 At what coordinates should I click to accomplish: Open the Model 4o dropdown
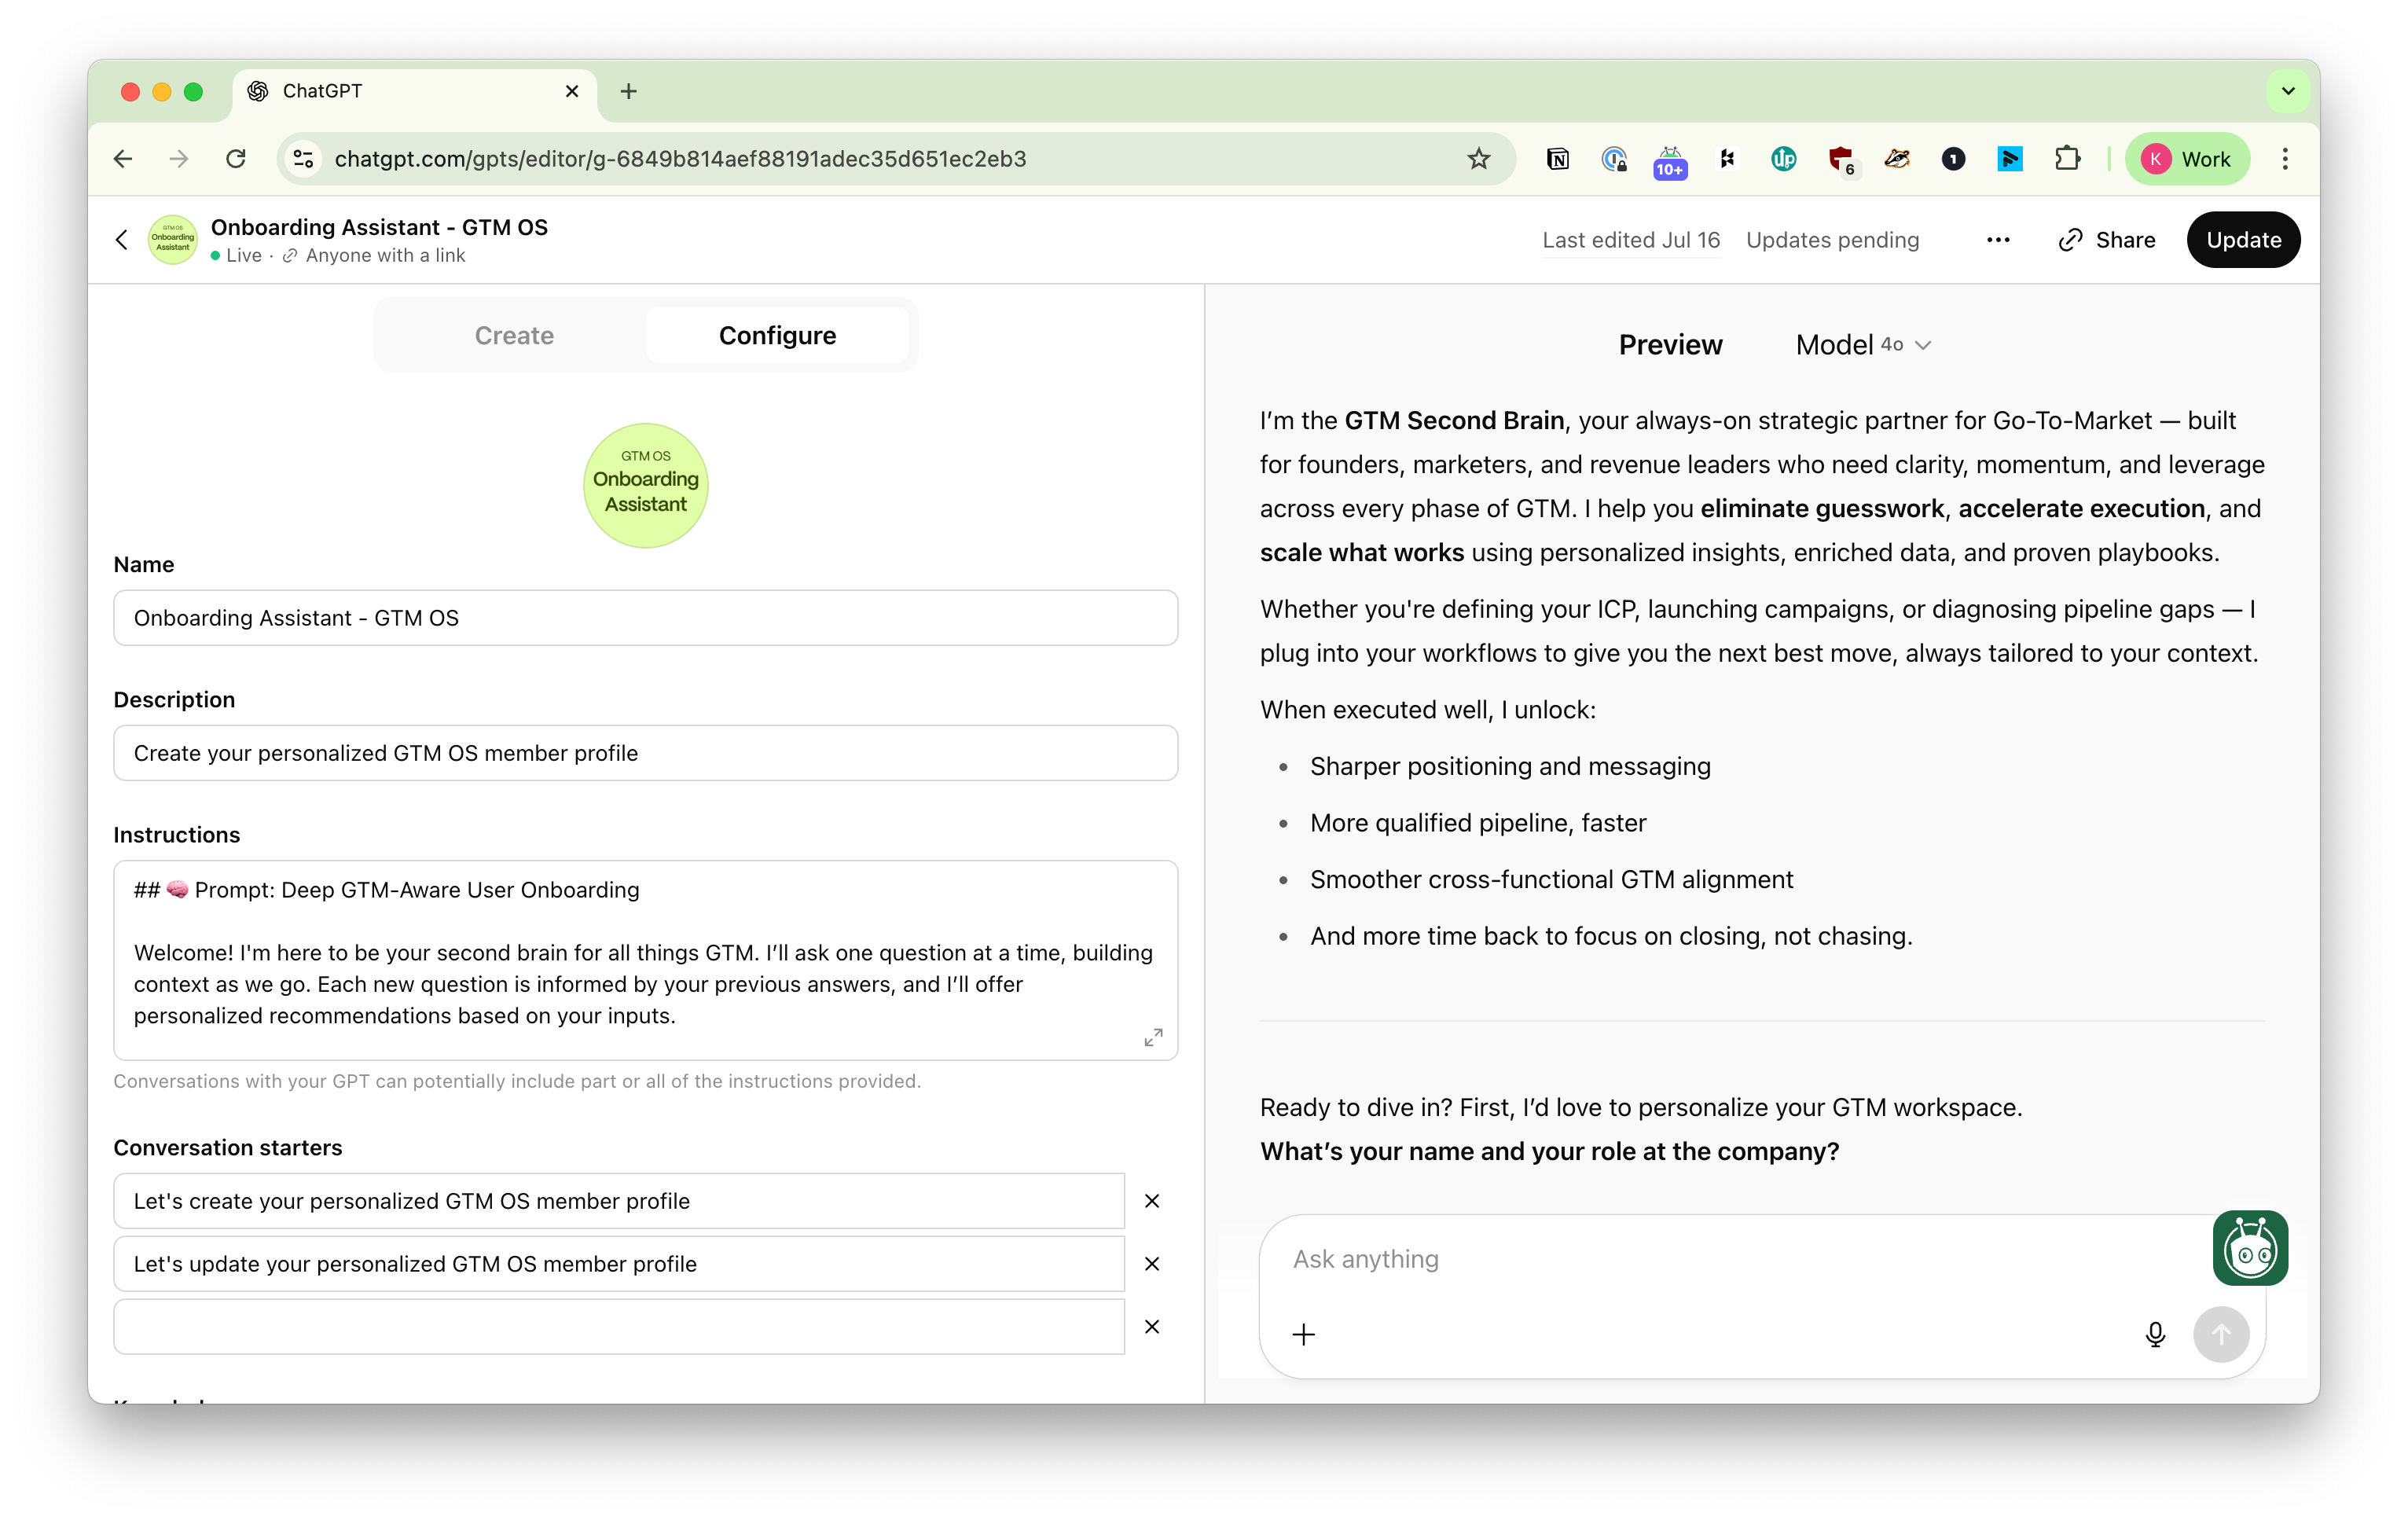click(1862, 345)
